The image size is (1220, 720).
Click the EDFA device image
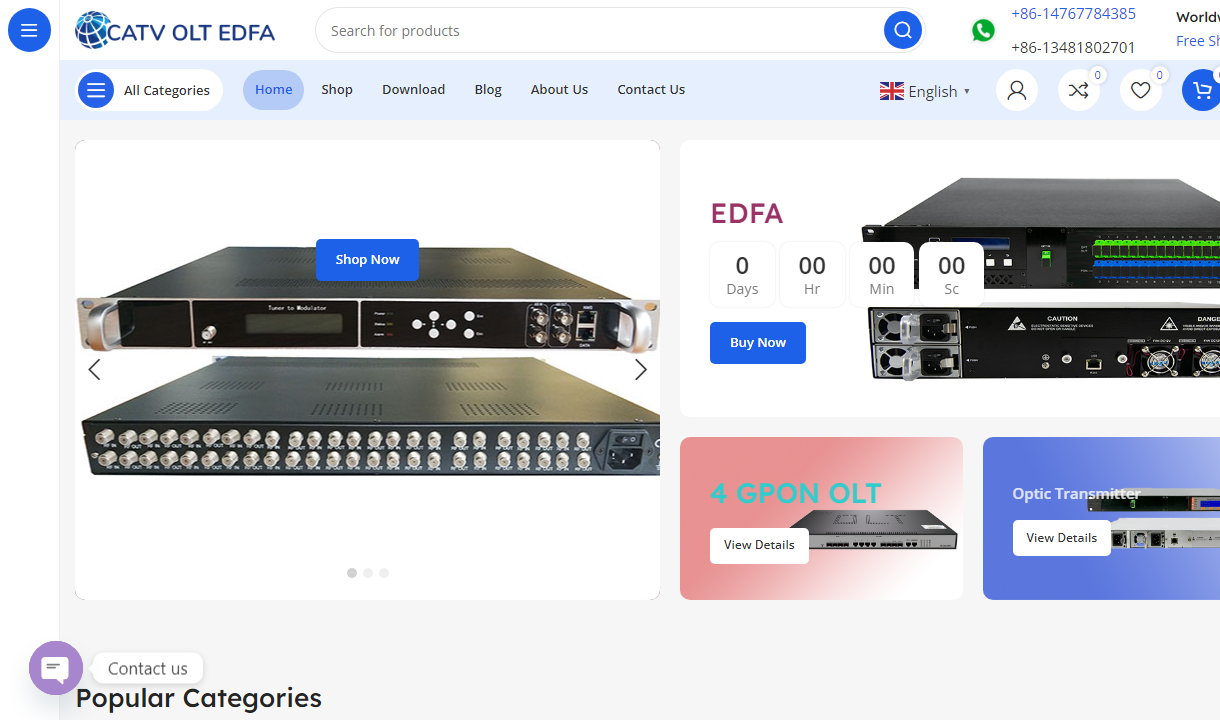pos(1041,280)
